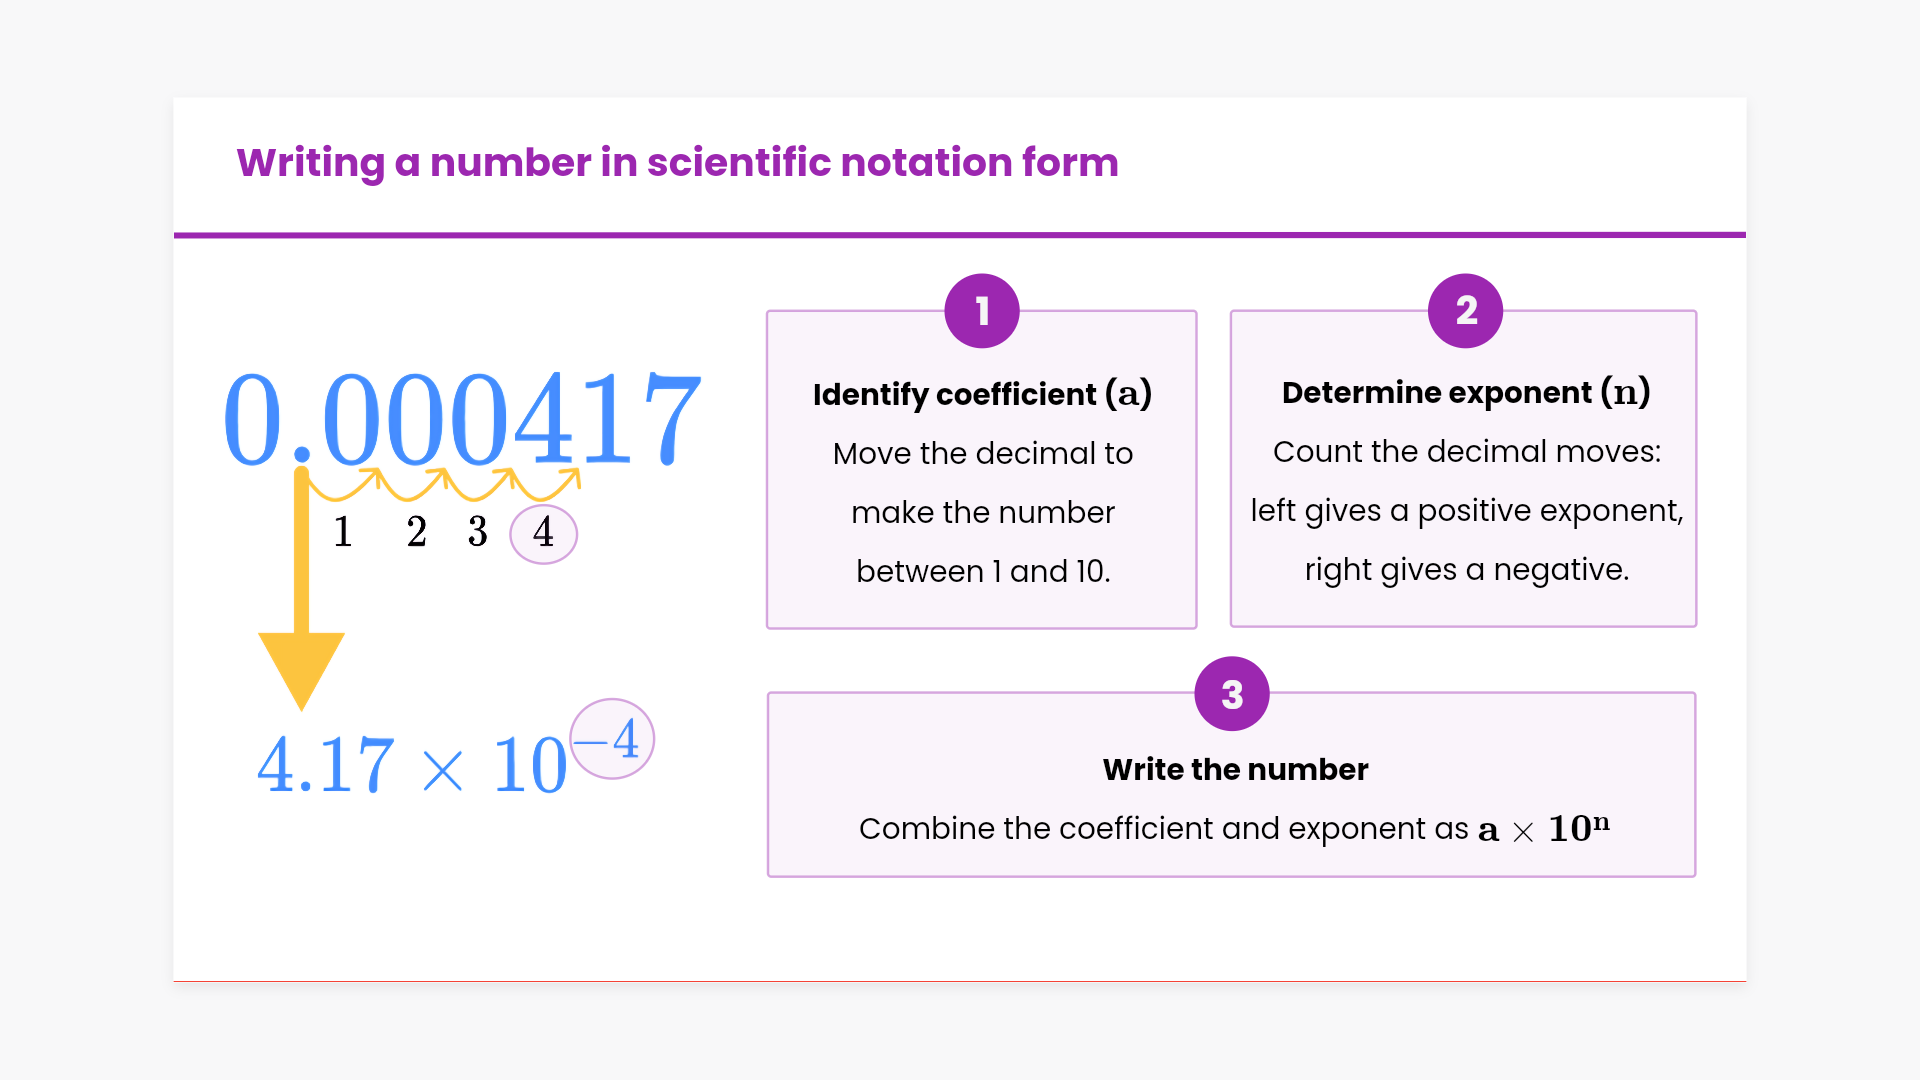1920x1080 pixels.
Task: Click the large yellow downward arrowhead
Action: tap(301, 667)
